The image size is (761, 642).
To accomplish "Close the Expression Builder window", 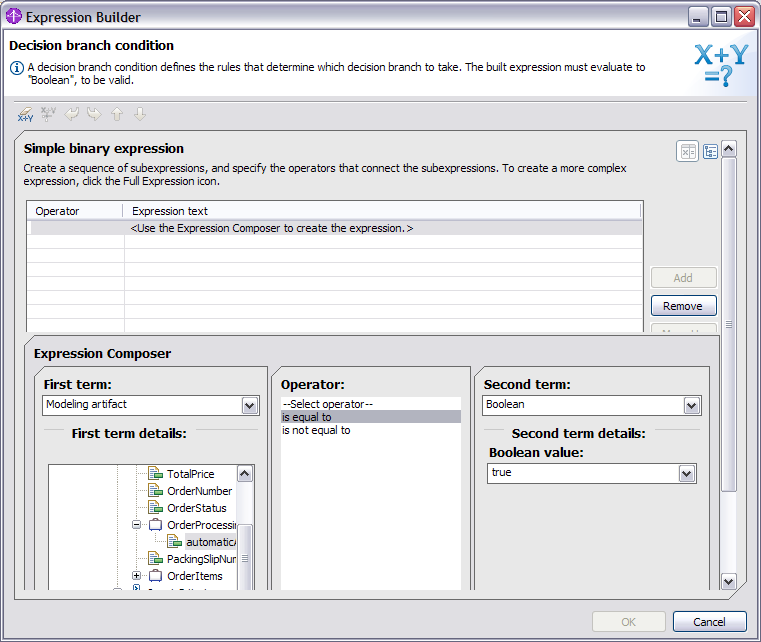I will pyautogui.click(x=744, y=17).
